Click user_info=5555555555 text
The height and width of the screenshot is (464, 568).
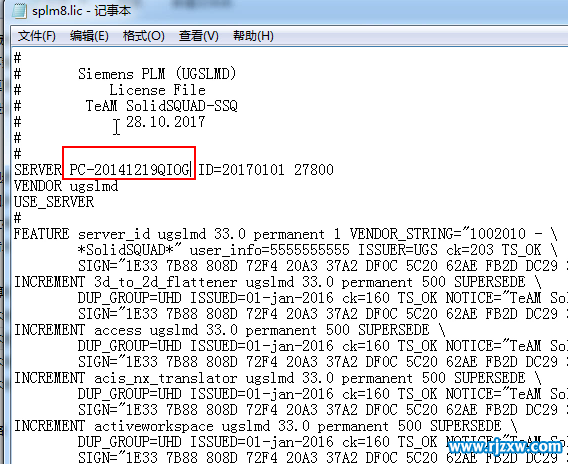270,250
